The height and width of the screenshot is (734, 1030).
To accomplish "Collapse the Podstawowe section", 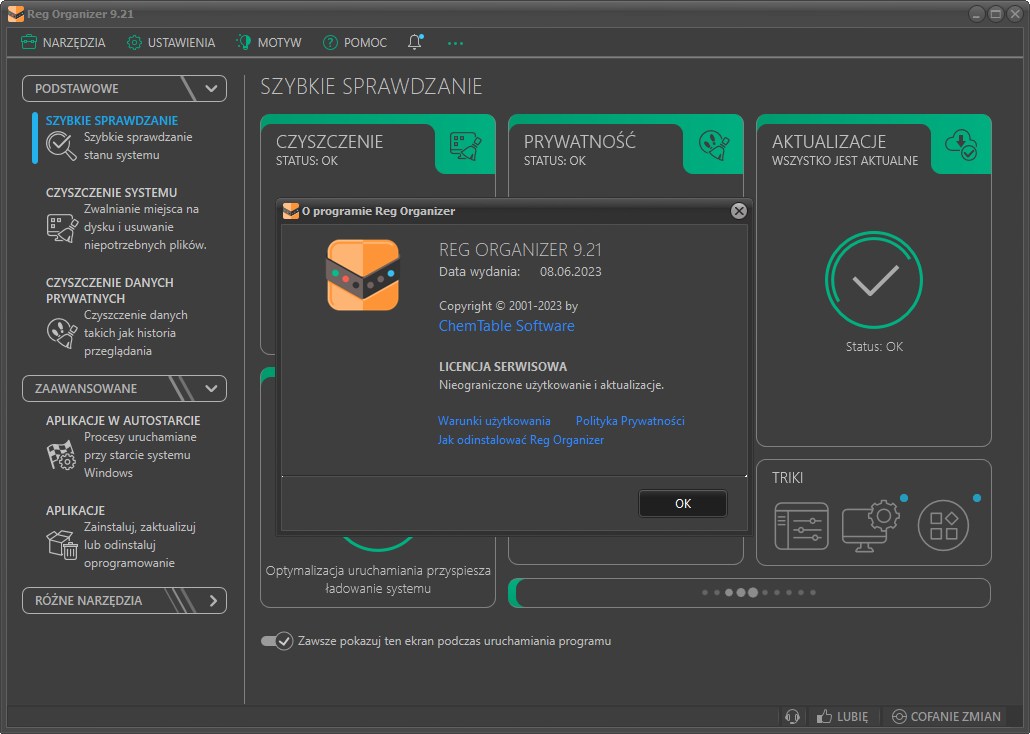I will click(124, 89).
